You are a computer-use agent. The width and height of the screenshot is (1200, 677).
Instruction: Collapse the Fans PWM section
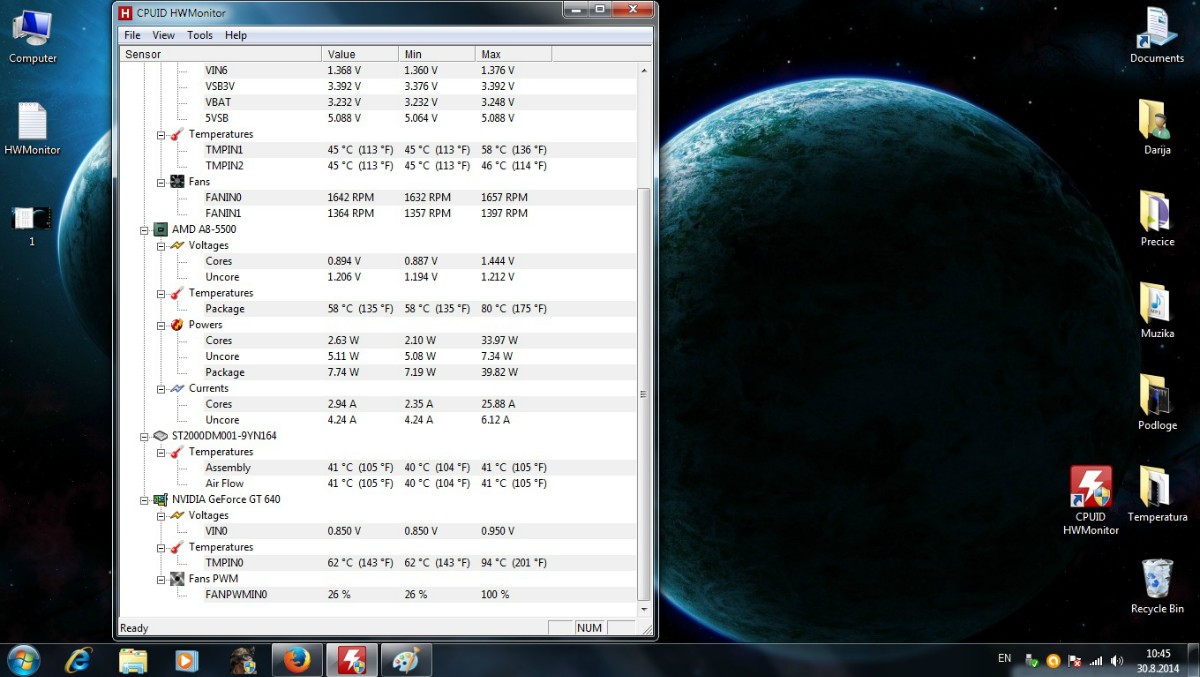[x=161, y=579]
